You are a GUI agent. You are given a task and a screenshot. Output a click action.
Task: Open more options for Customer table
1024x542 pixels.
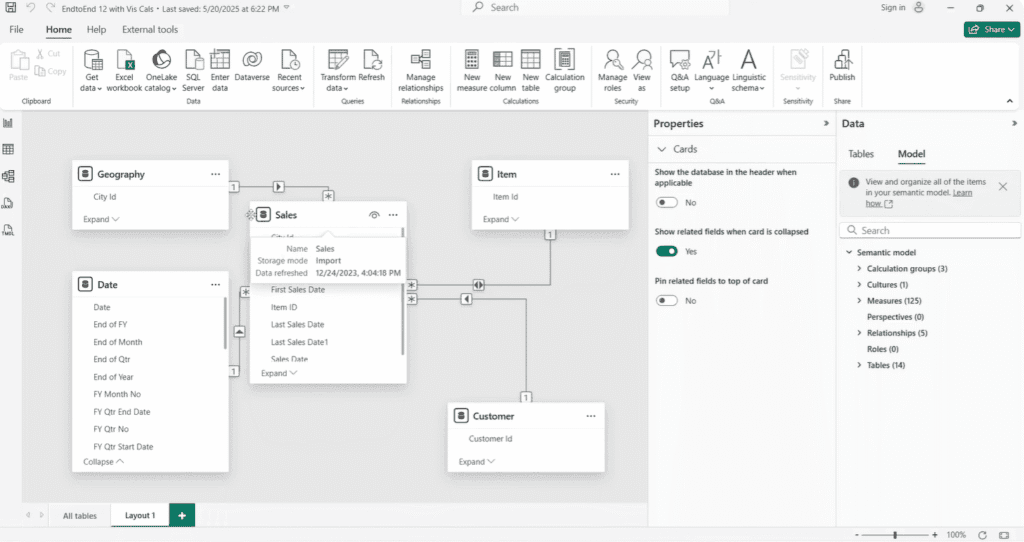point(591,416)
